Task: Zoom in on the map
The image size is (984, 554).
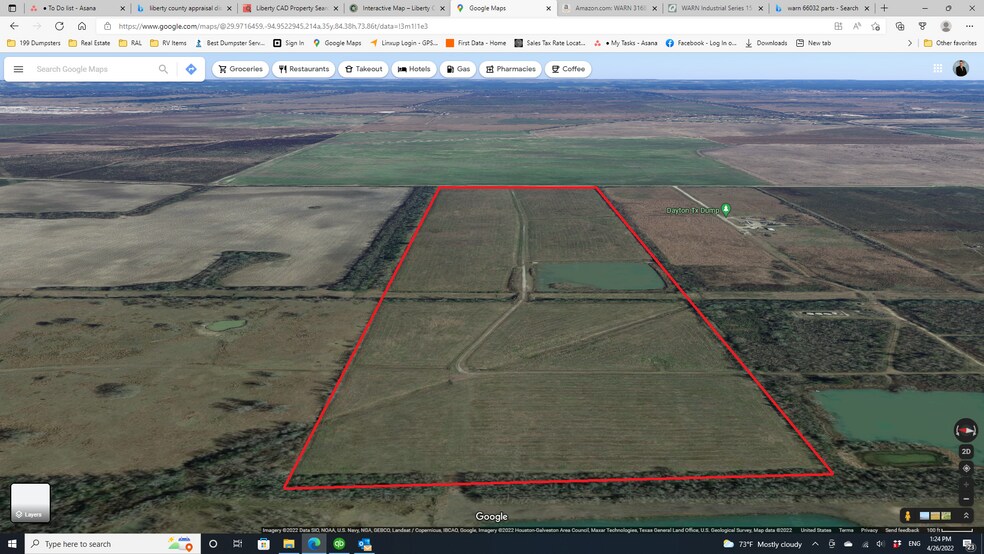Action: tap(966, 484)
